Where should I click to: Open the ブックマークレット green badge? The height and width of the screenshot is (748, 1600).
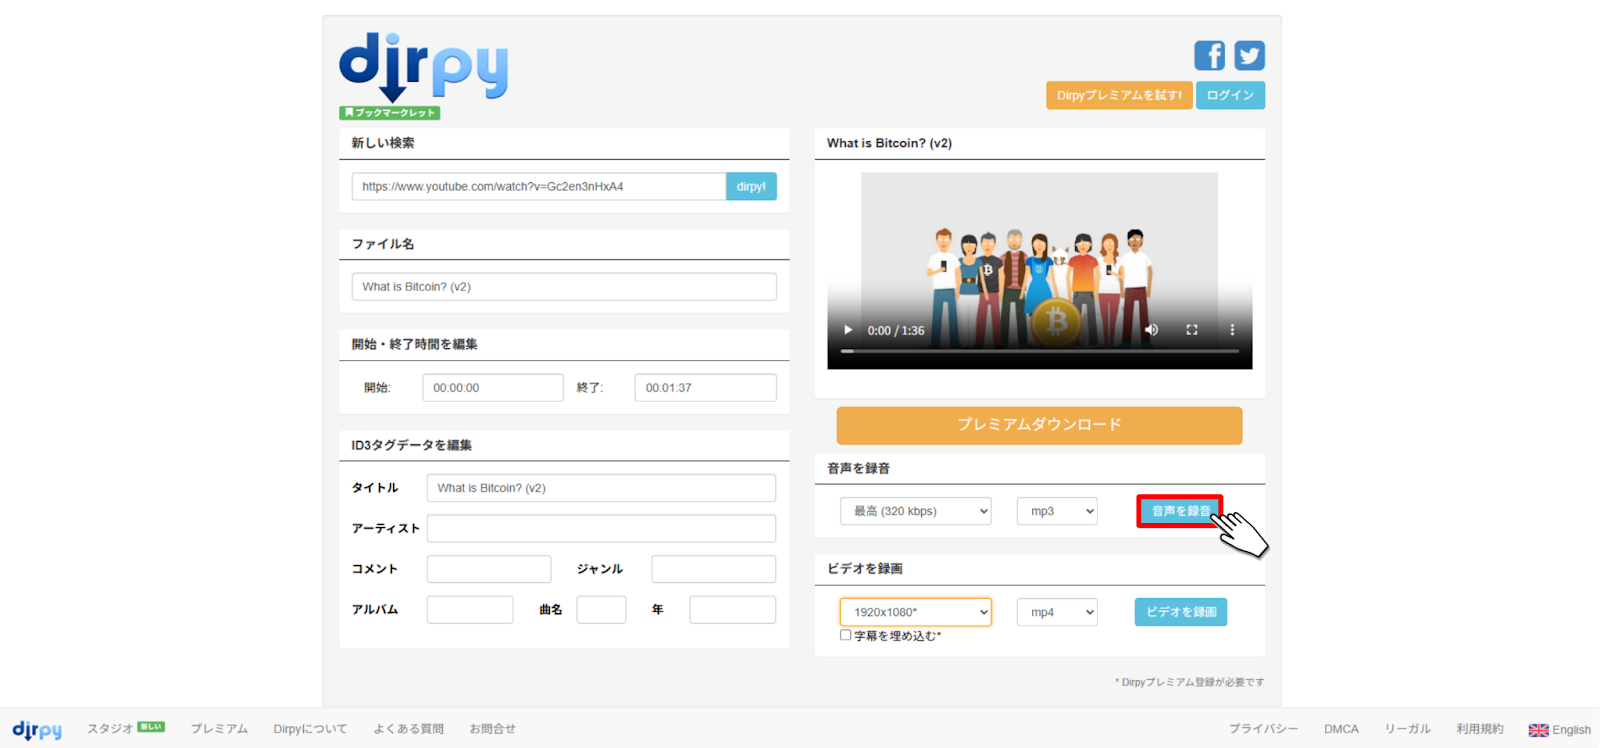point(390,113)
